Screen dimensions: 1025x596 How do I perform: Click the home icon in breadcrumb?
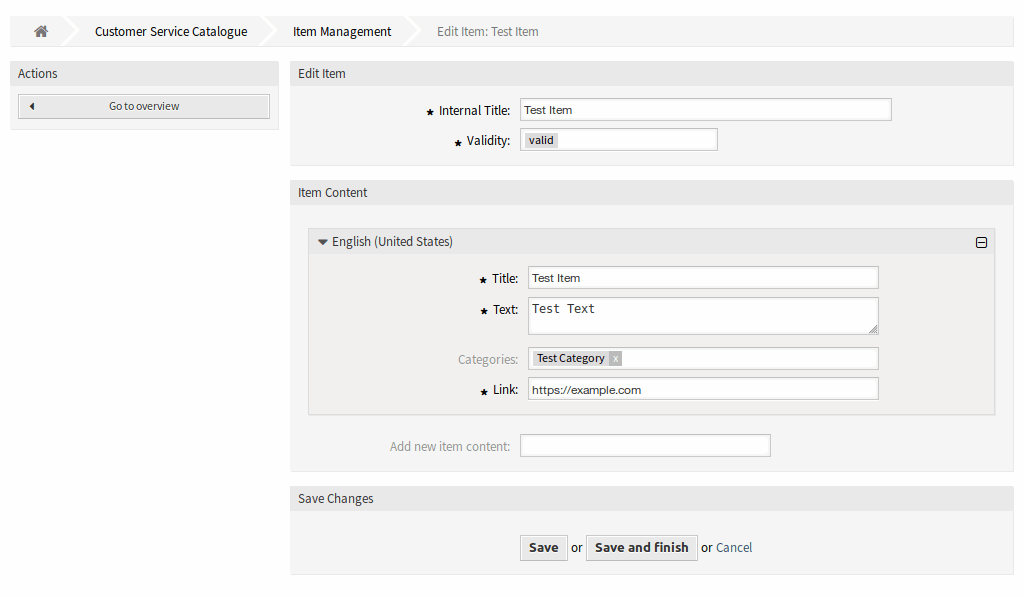pyautogui.click(x=40, y=31)
